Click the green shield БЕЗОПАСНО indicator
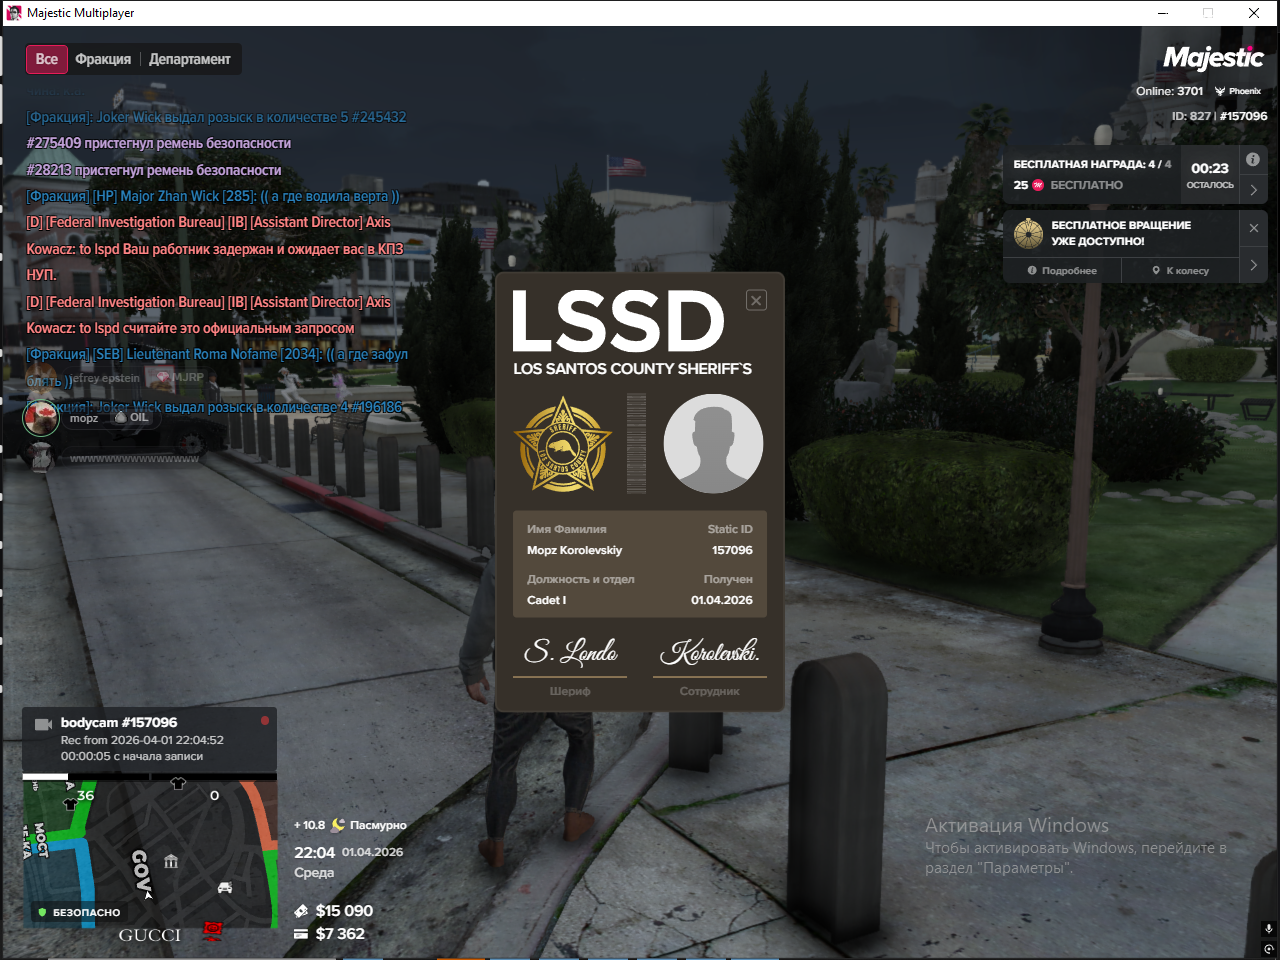Image resolution: width=1280 pixels, height=960 pixels. 42,912
